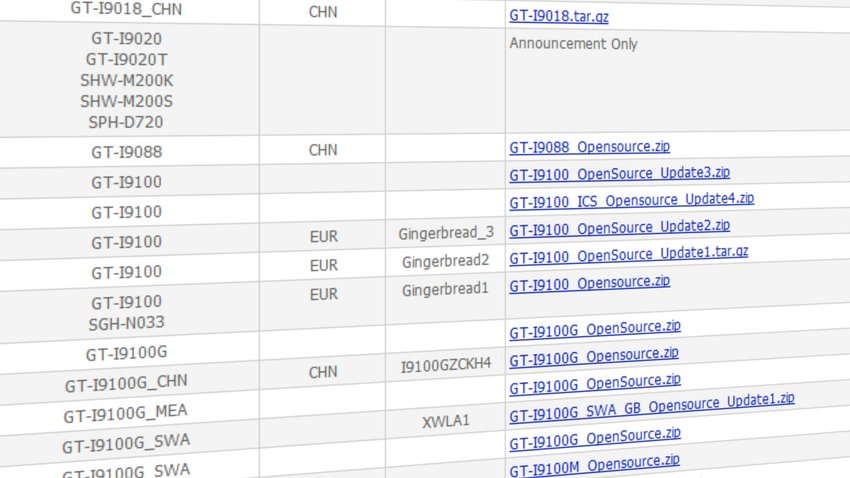Click GT-I9100_ICS_Opensource_Update4.zip link
Viewport: 850px width, 478px height.
[x=631, y=200]
